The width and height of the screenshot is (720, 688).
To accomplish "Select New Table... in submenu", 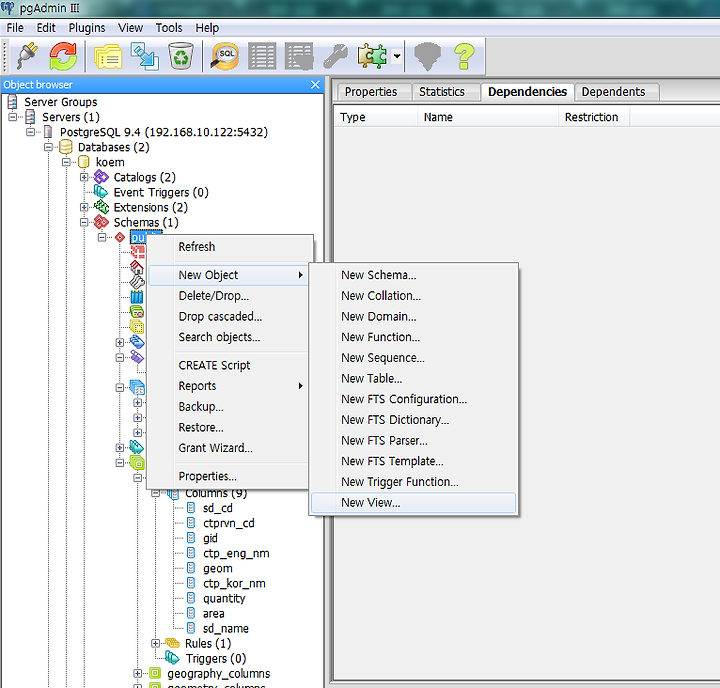I will click(x=413, y=379).
